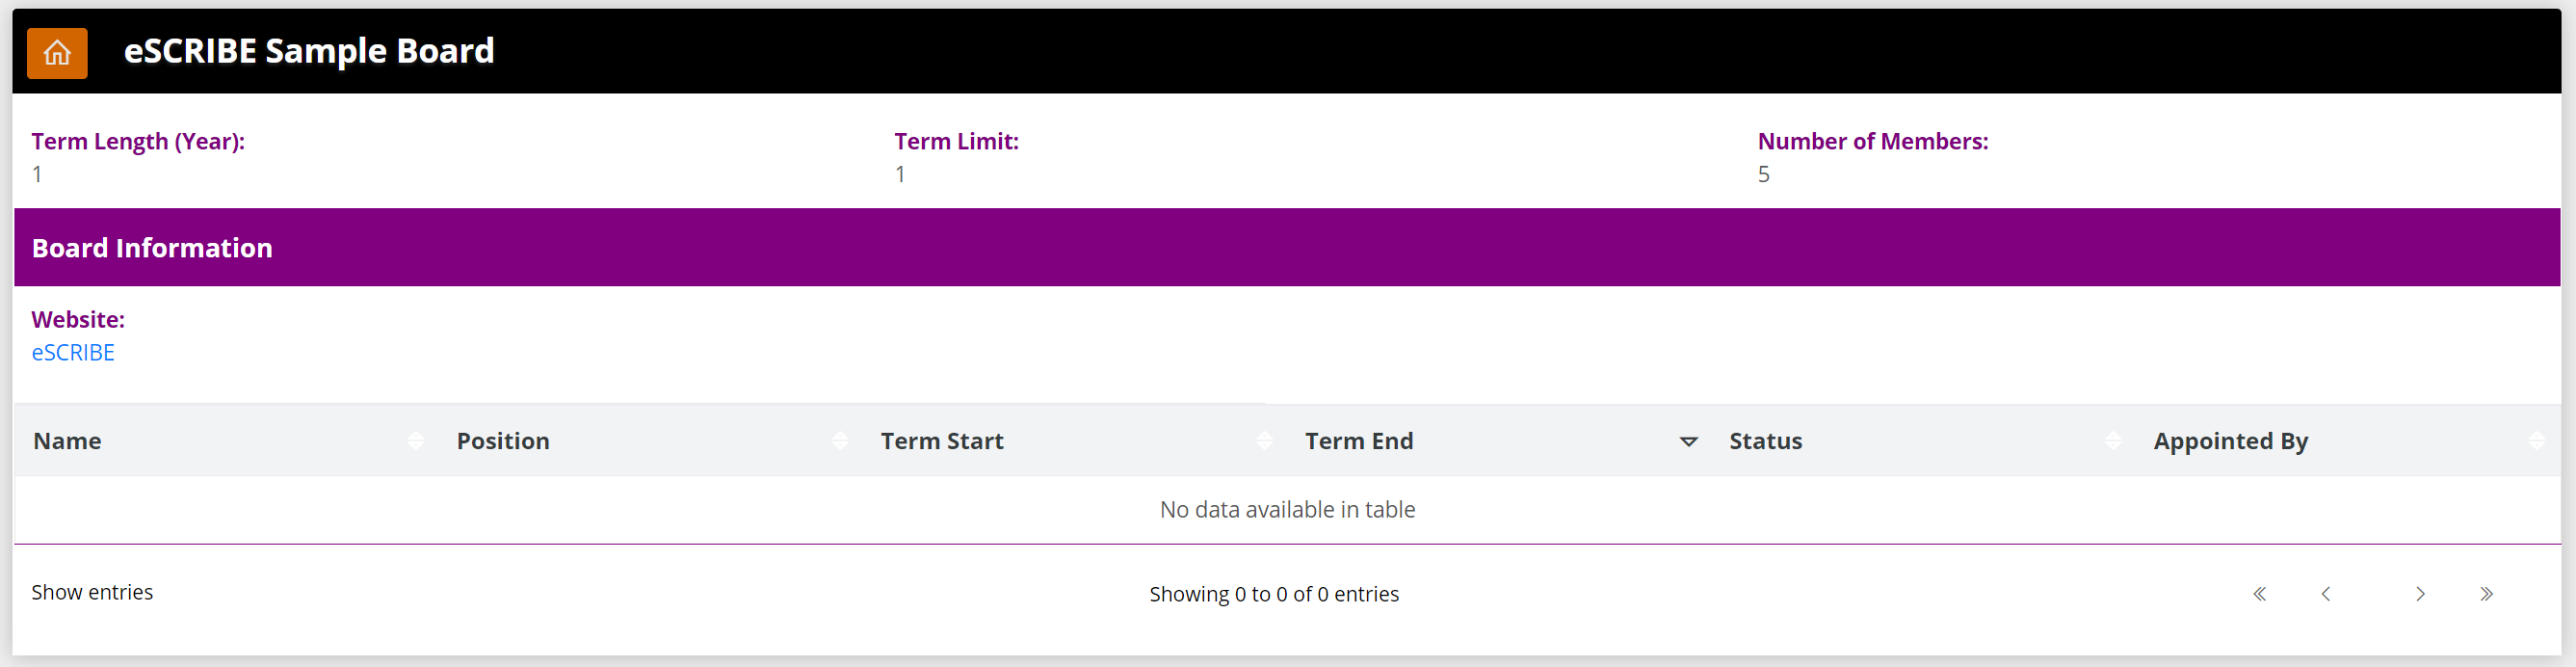Select the Status column header
This screenshot has width=2576, height=667.
(x=1766, y=441)
